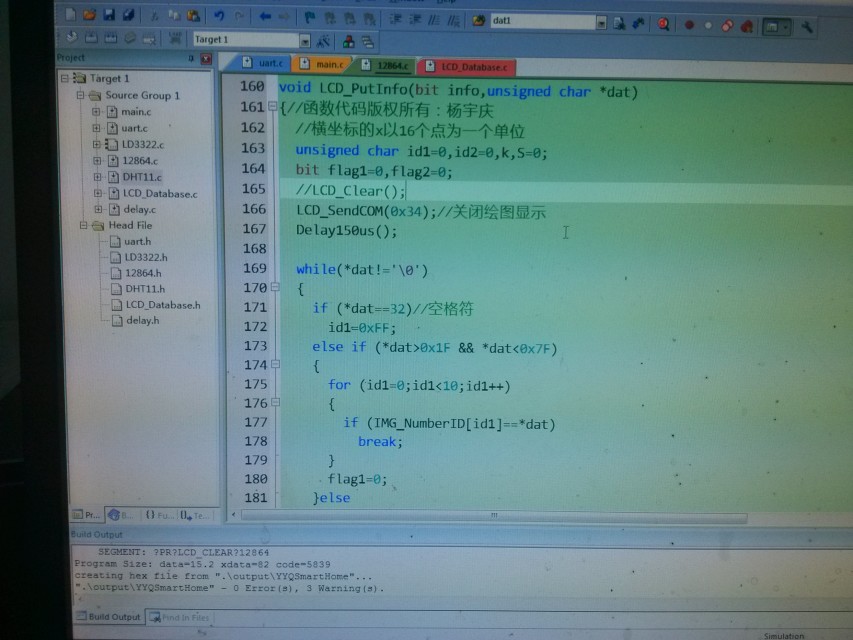Screen dimensions: 853x640
Task: Expand the dat1 search combo box
Action: pyautogui.click(x=601, y=22)
